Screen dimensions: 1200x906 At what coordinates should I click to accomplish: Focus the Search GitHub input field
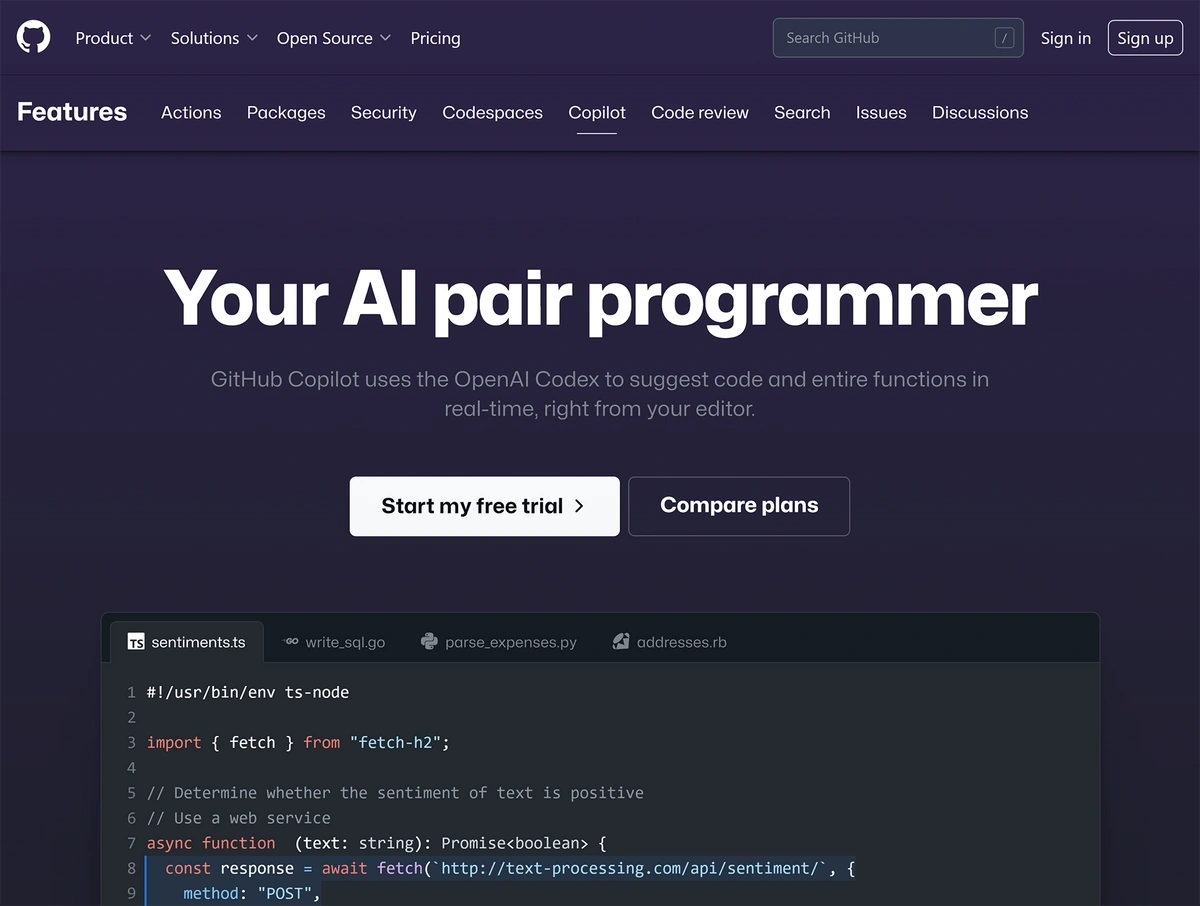pyautogui.click(x=885, y=38)
